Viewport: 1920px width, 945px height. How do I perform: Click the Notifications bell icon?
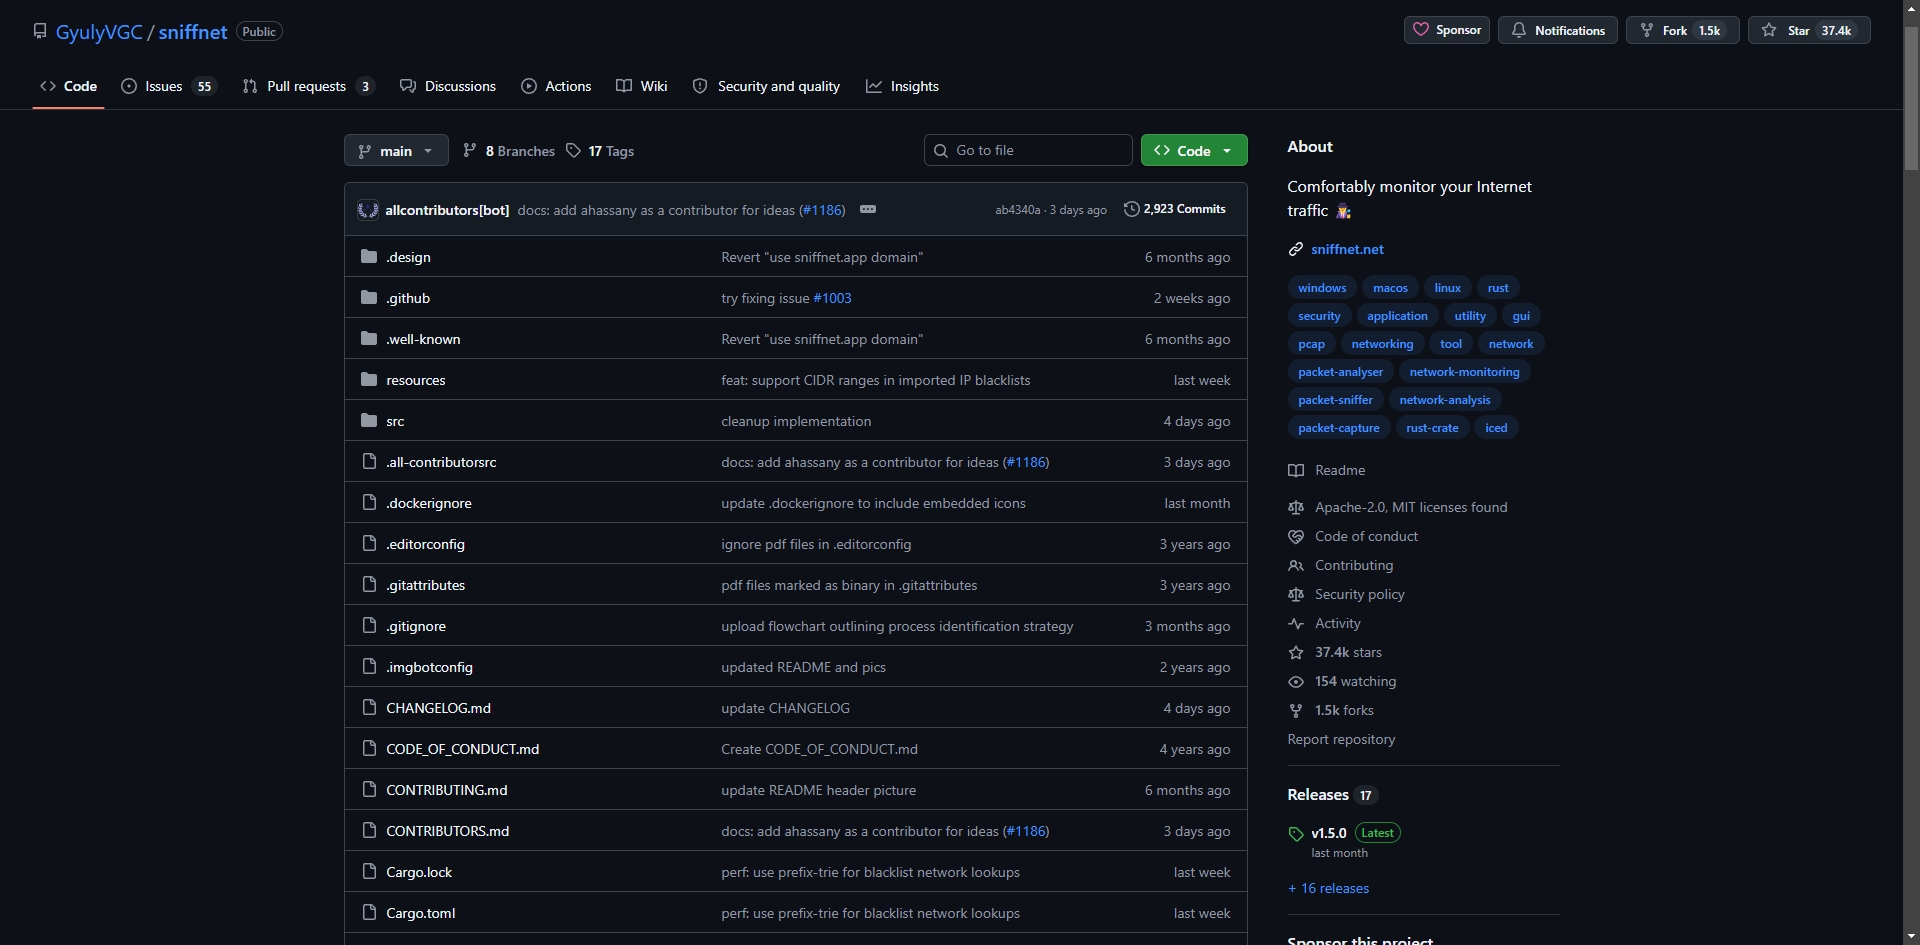click(x=1518, y=30)
